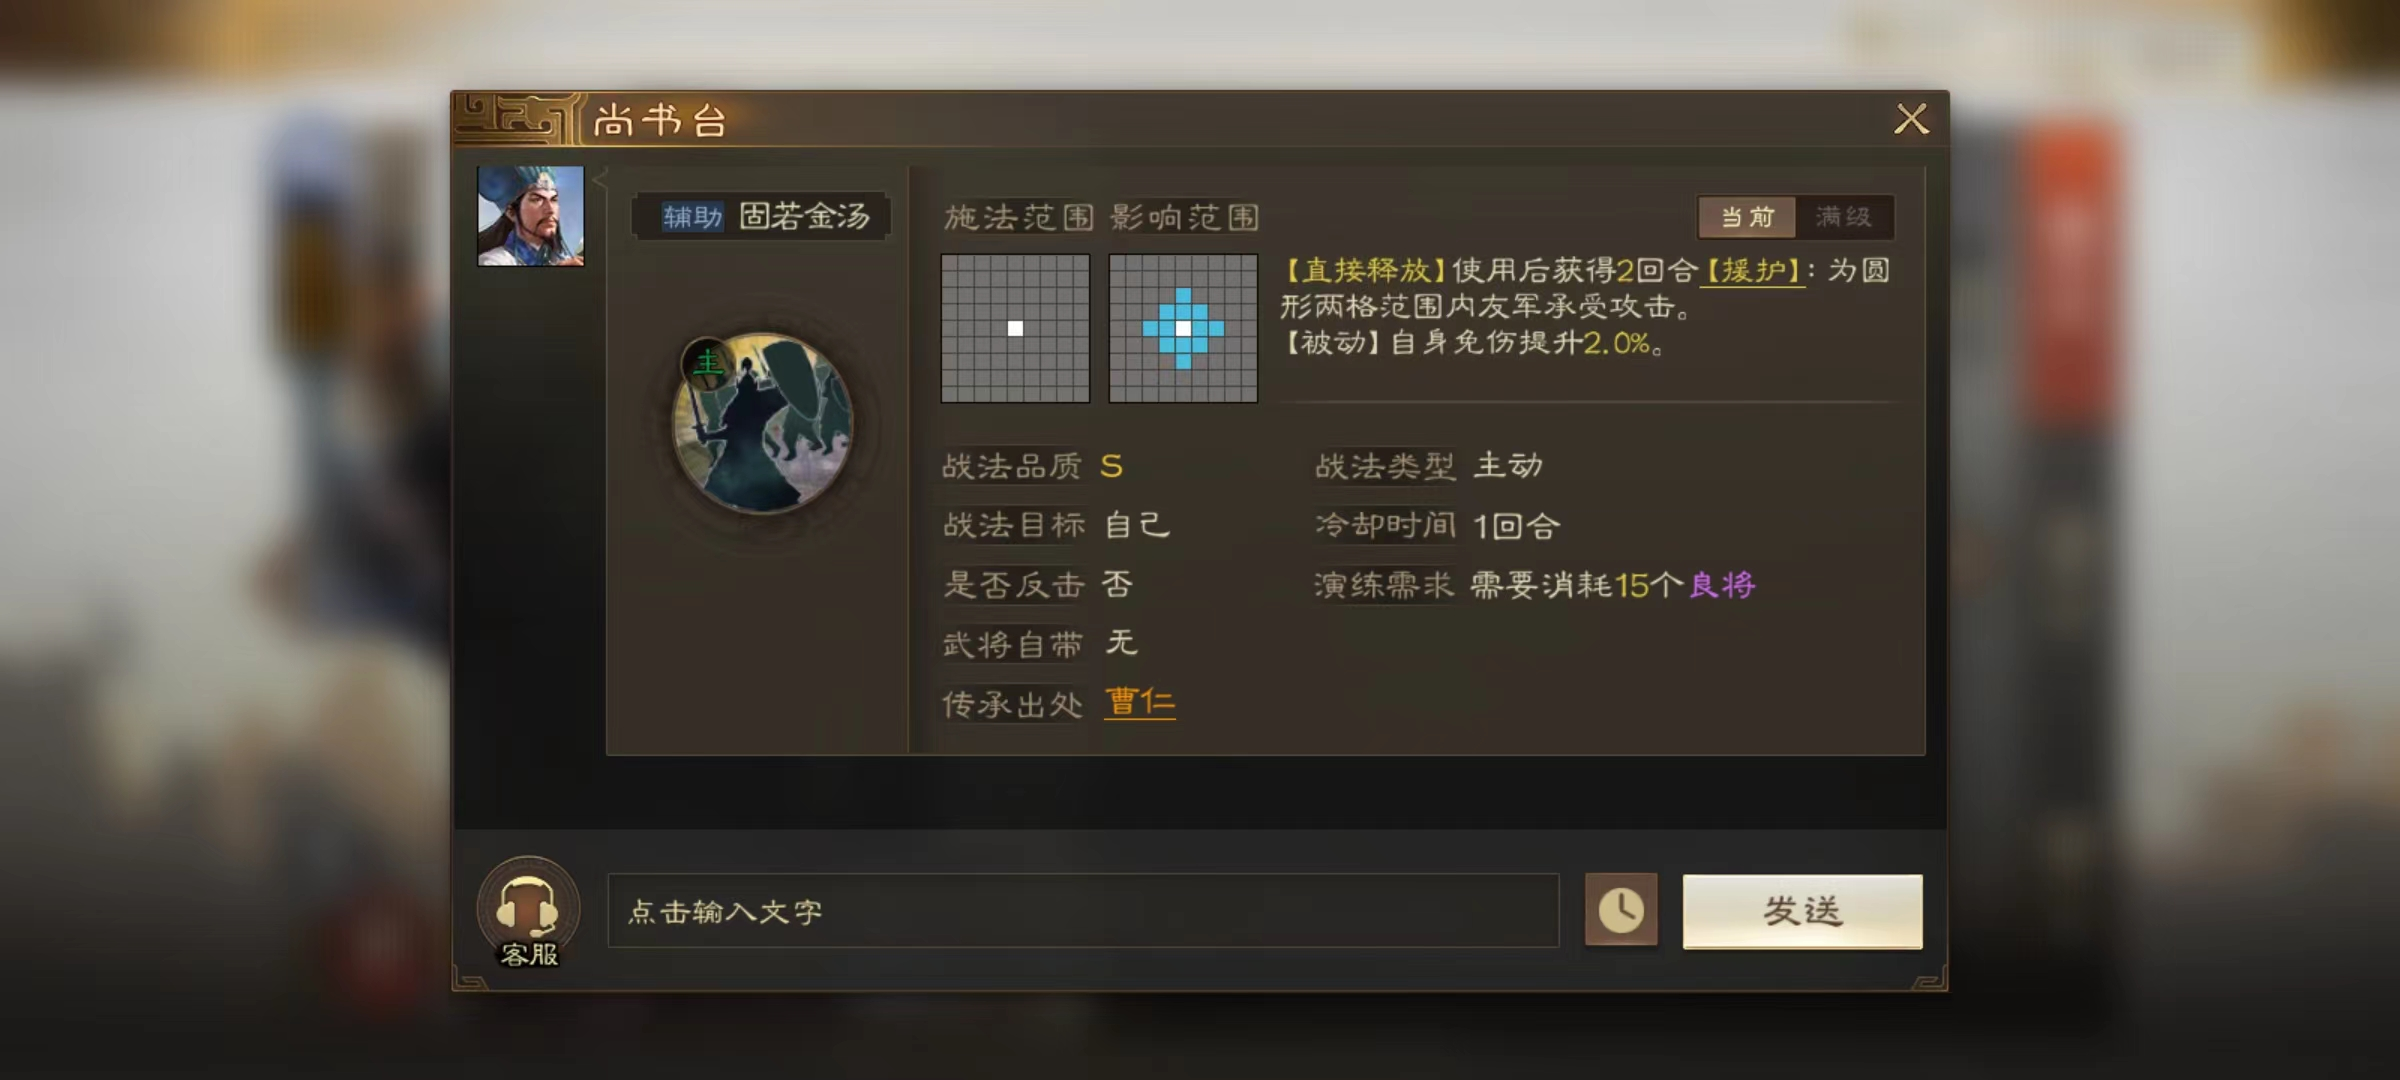
Task: Focus the 点击输入文字 text input field
Action: pyautogui.click(x=1083, y=911)
